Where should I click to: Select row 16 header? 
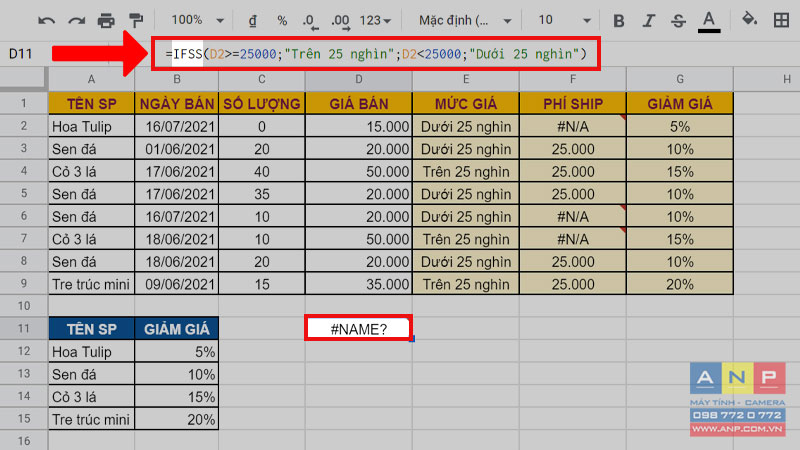24,441
